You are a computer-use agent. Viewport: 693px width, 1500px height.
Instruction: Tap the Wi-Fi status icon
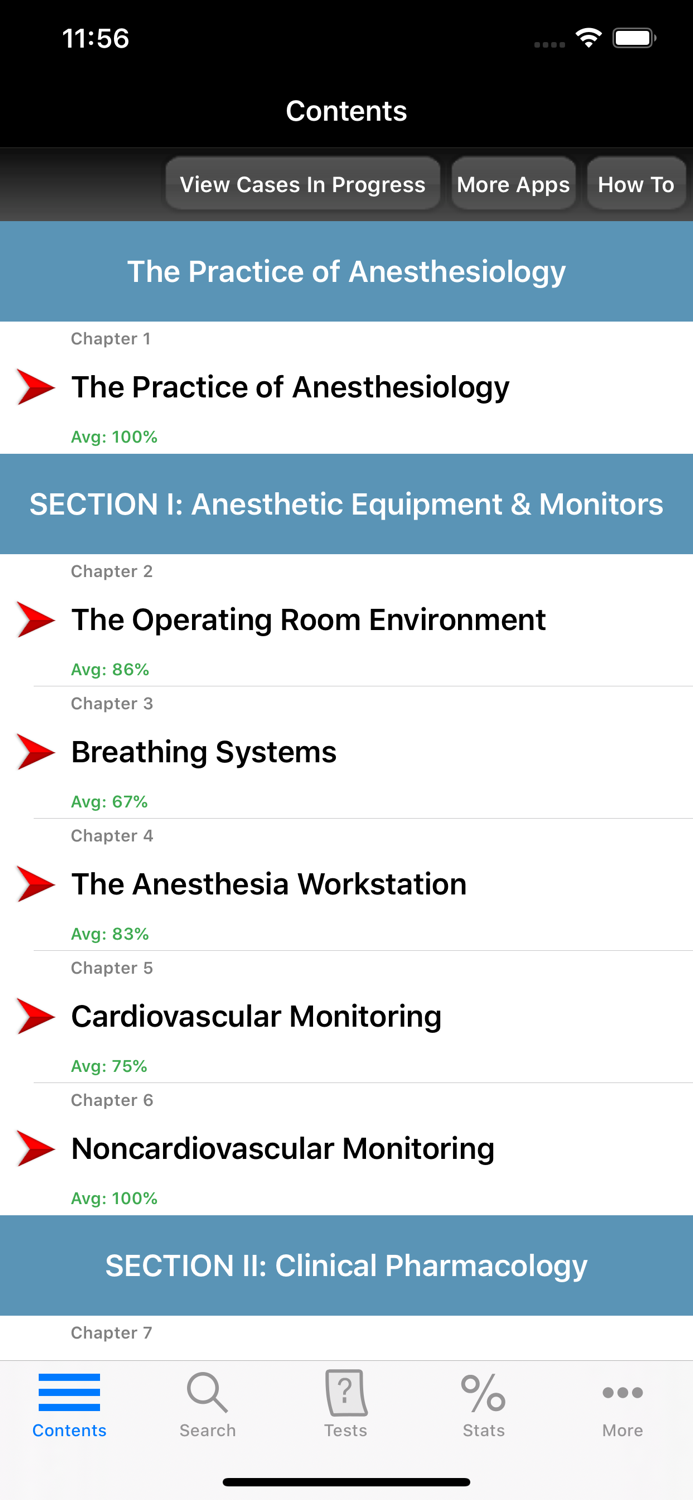point(588,36)
